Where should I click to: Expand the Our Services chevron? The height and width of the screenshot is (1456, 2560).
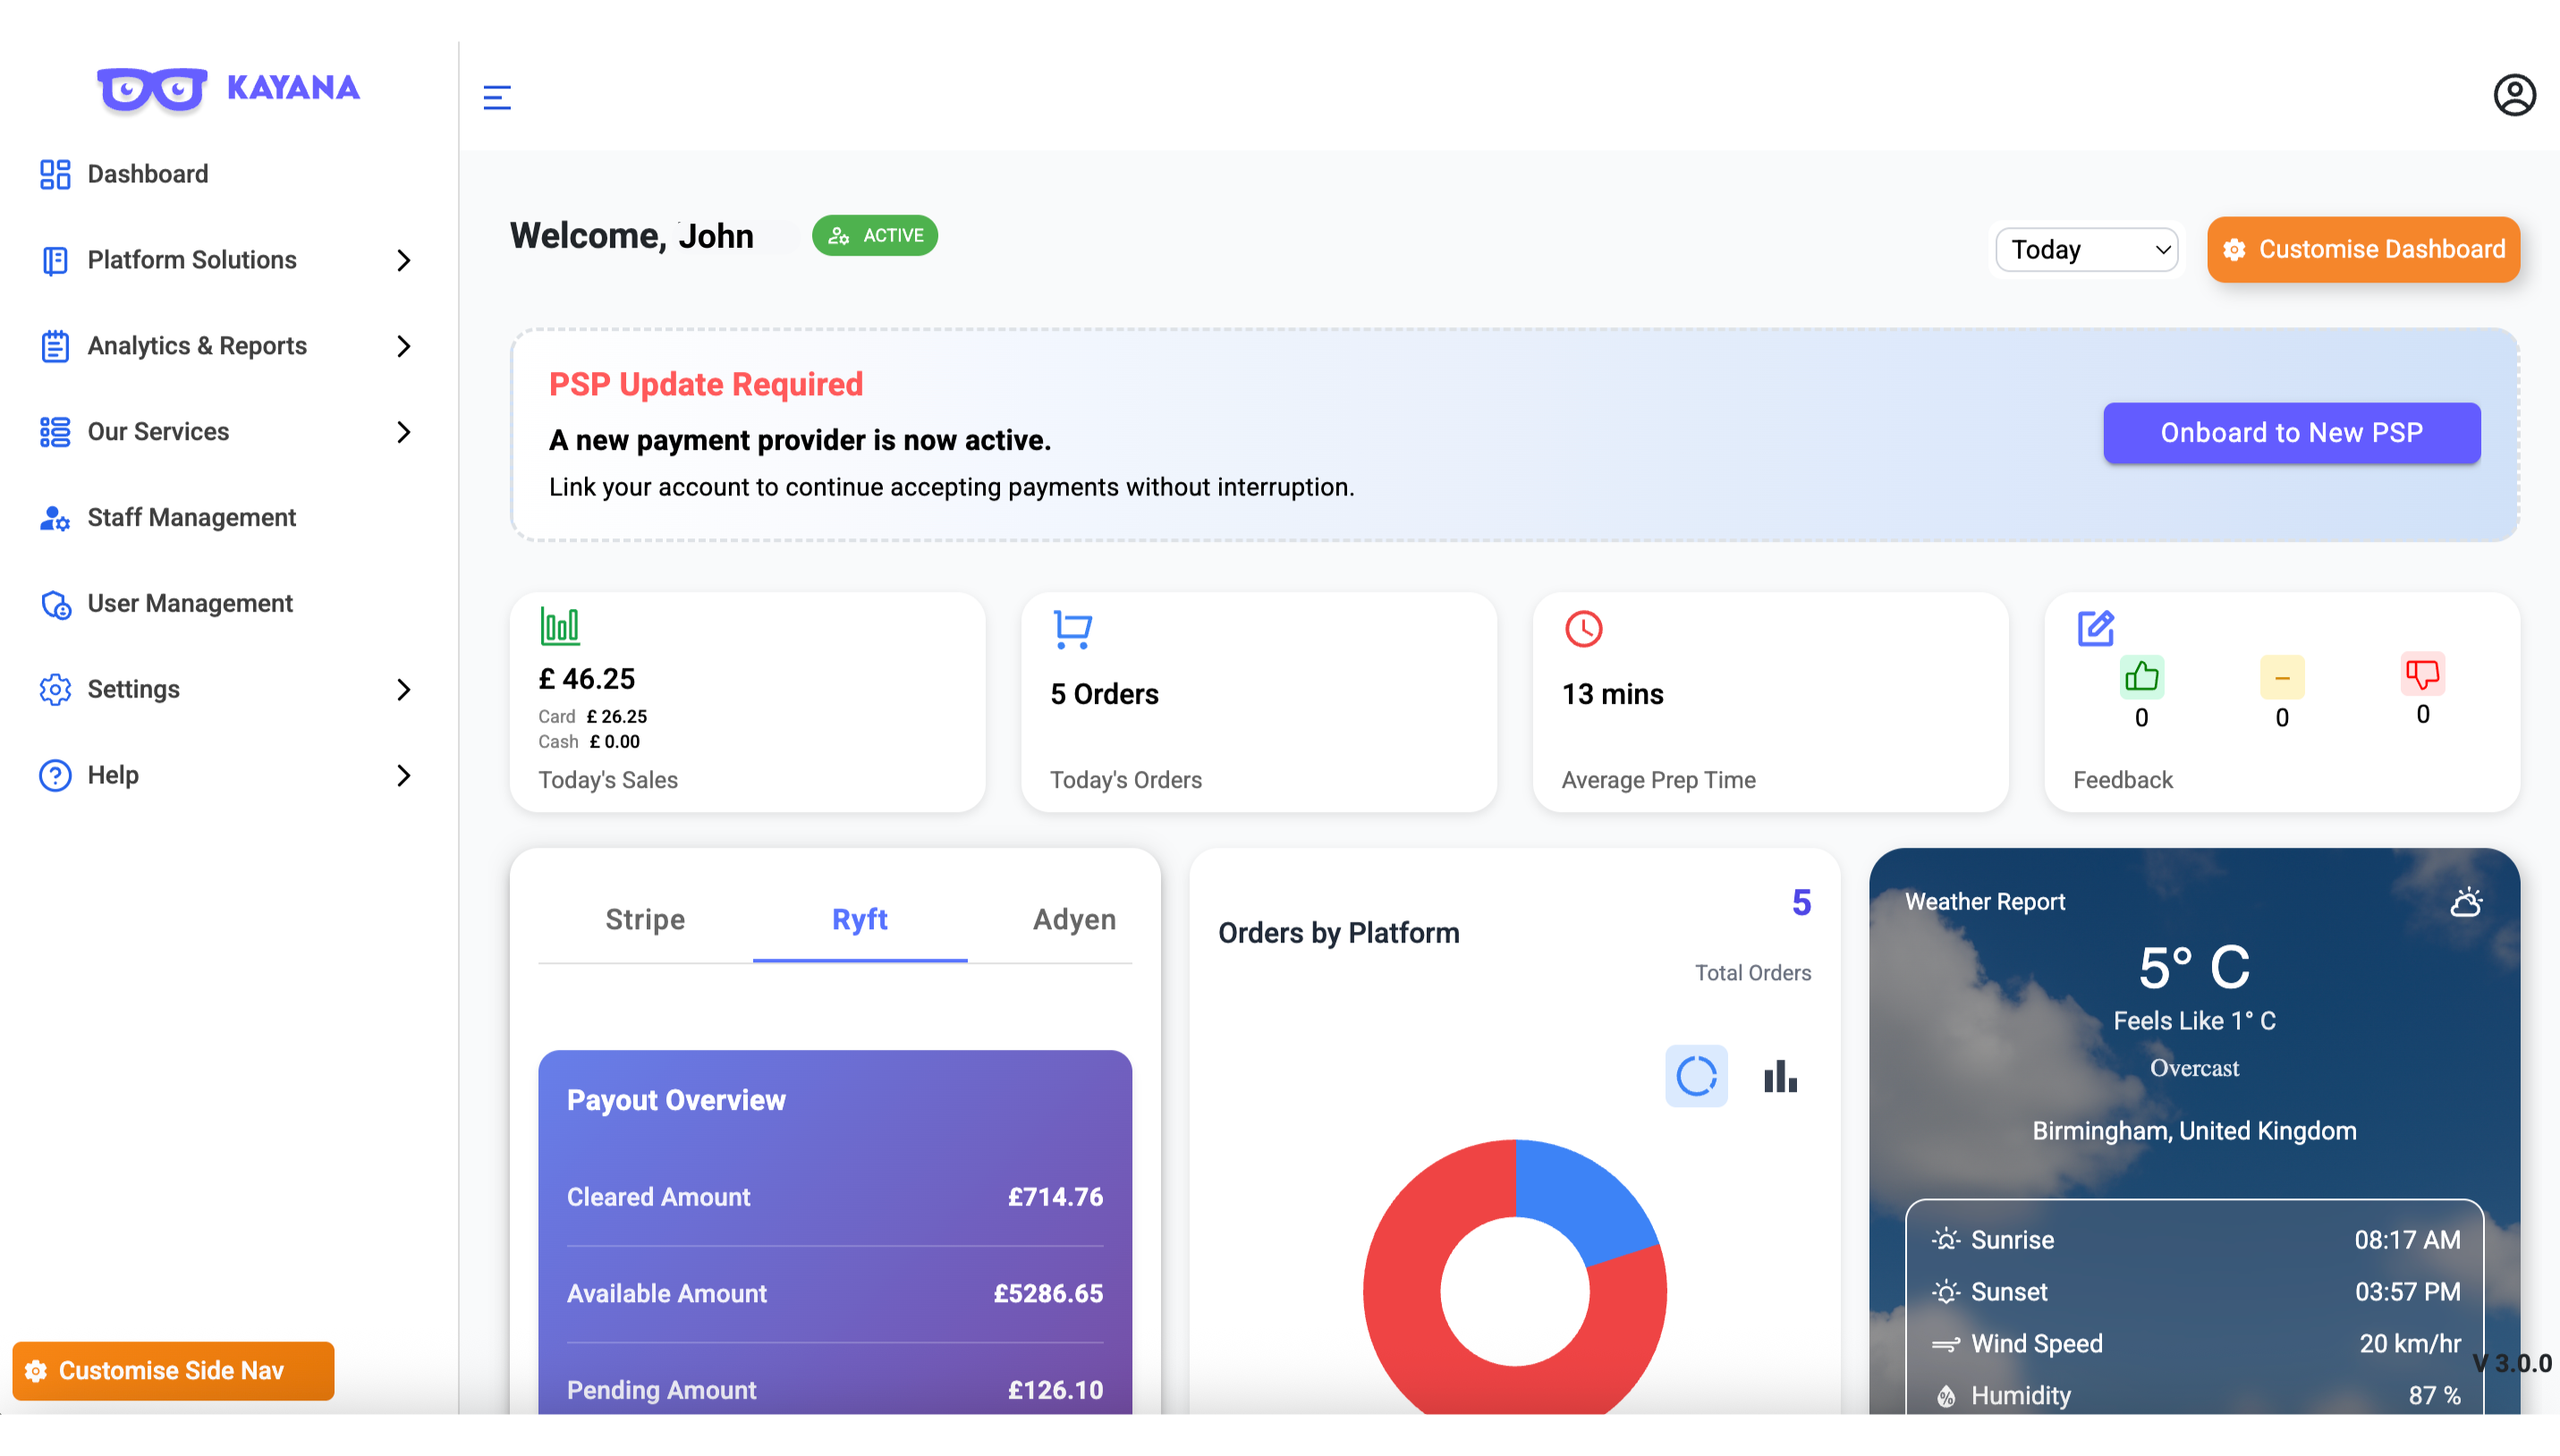(403, 433)
